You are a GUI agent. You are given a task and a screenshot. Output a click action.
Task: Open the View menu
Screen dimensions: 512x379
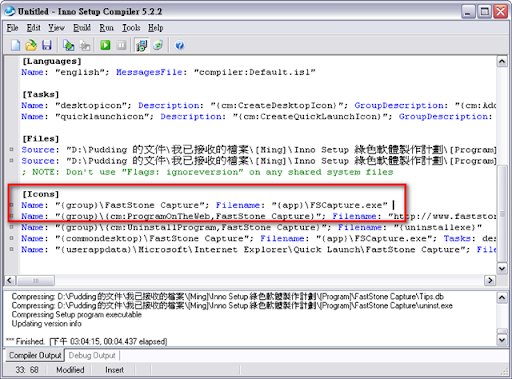[x=56, y=28]
